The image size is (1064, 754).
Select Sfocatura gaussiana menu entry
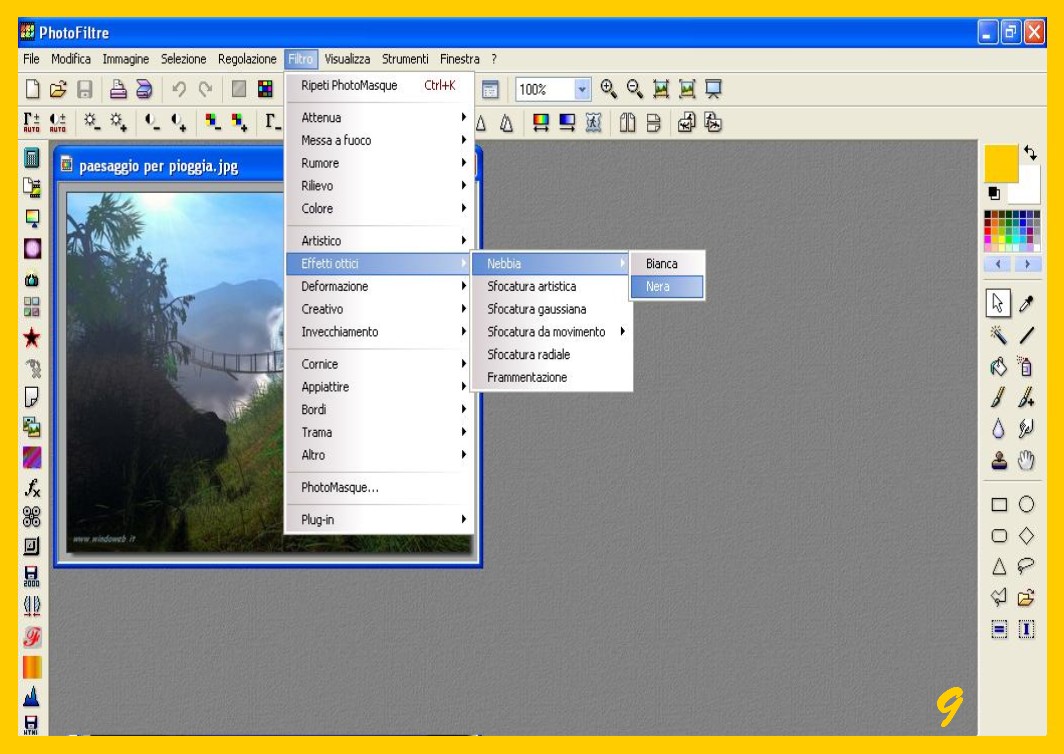tap(537, 309)
